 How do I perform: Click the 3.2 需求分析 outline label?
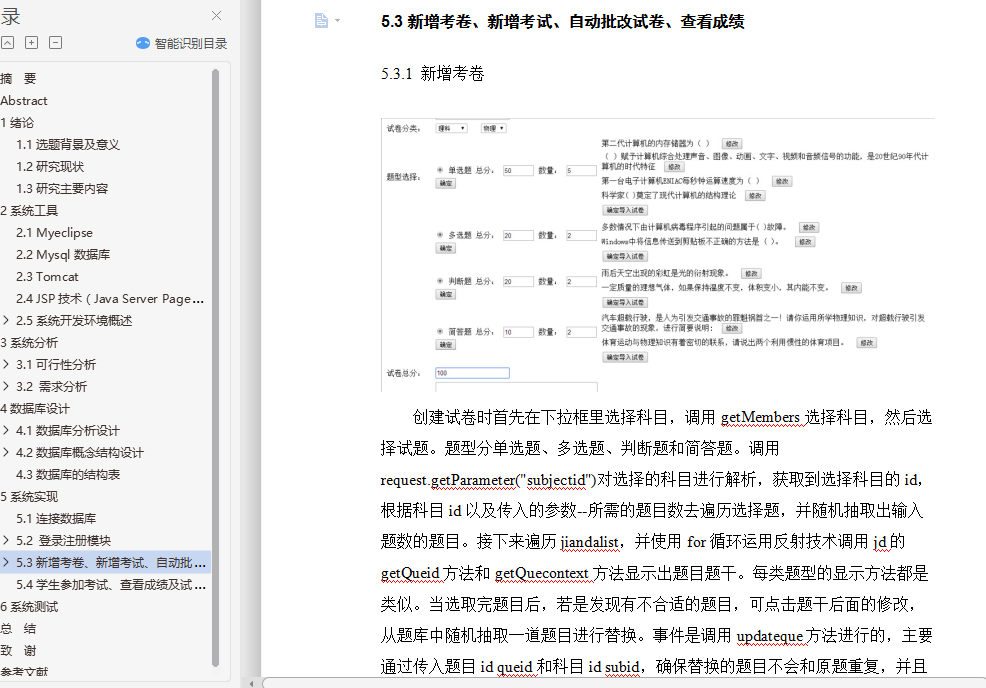click(52, 387)
